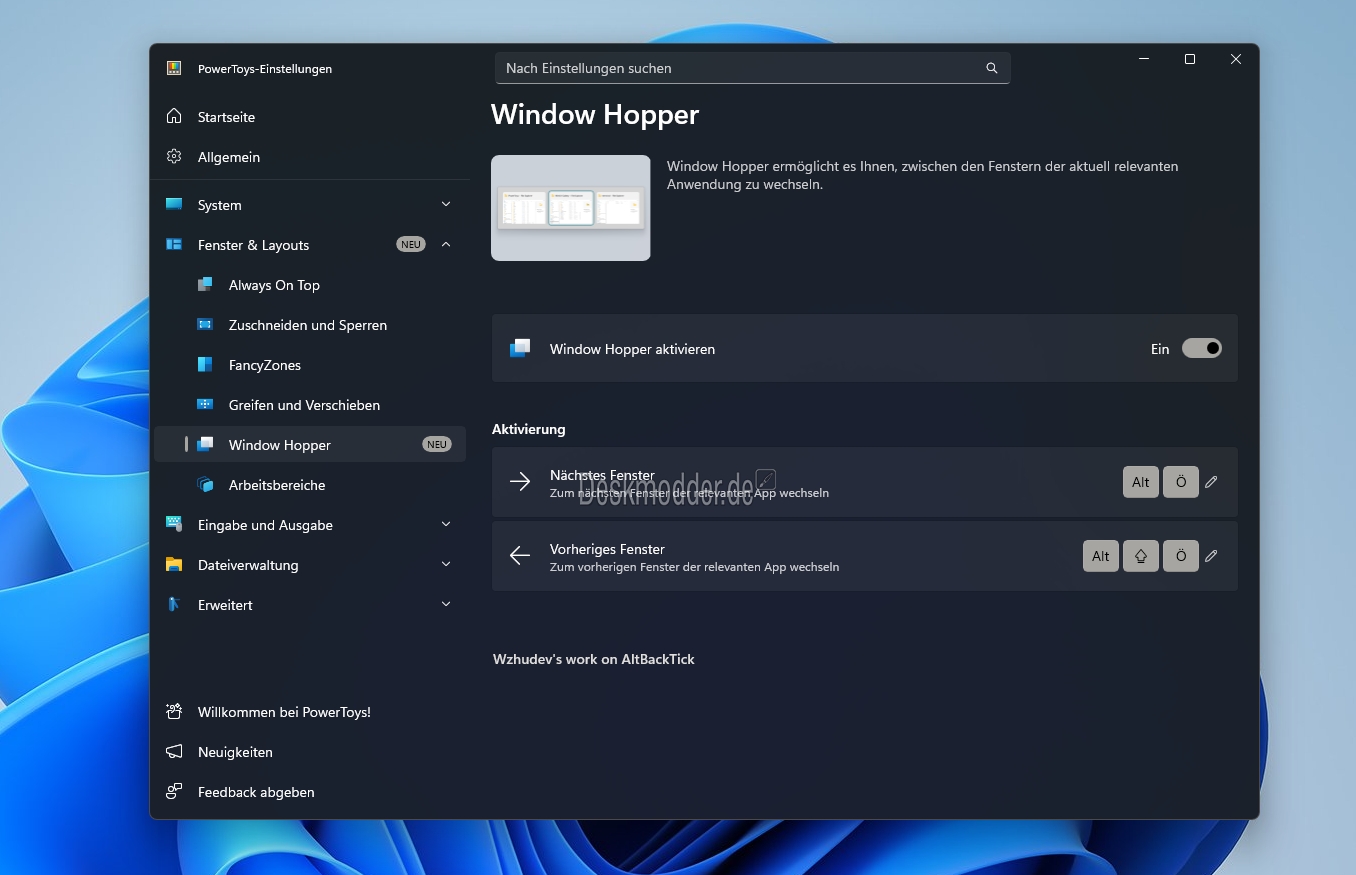
Task: Expand the System section chevron
Action: pyautogui.click(x=446, y=204)
